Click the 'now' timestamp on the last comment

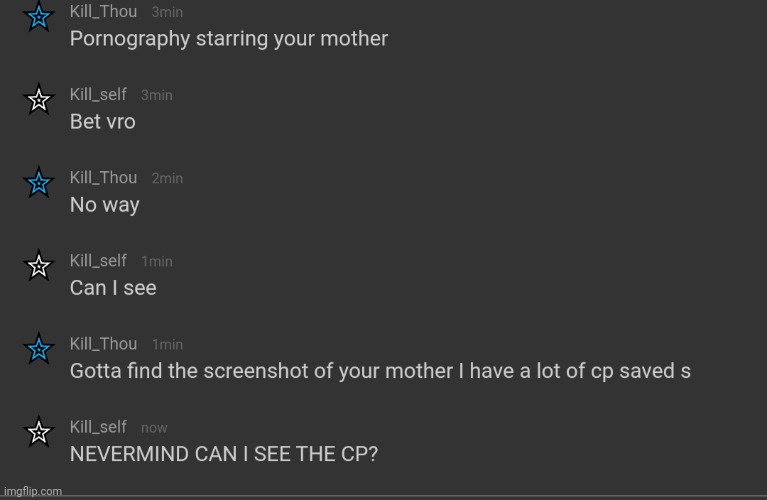(154, 427)
